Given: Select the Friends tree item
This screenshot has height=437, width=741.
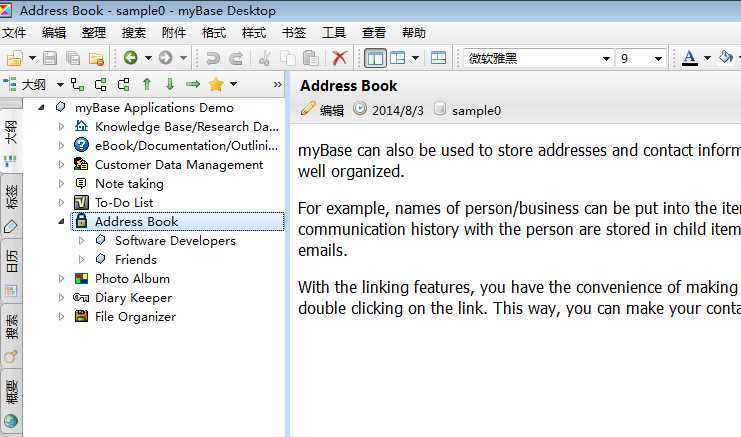Looking at the screenshot, I should [136, 259].
